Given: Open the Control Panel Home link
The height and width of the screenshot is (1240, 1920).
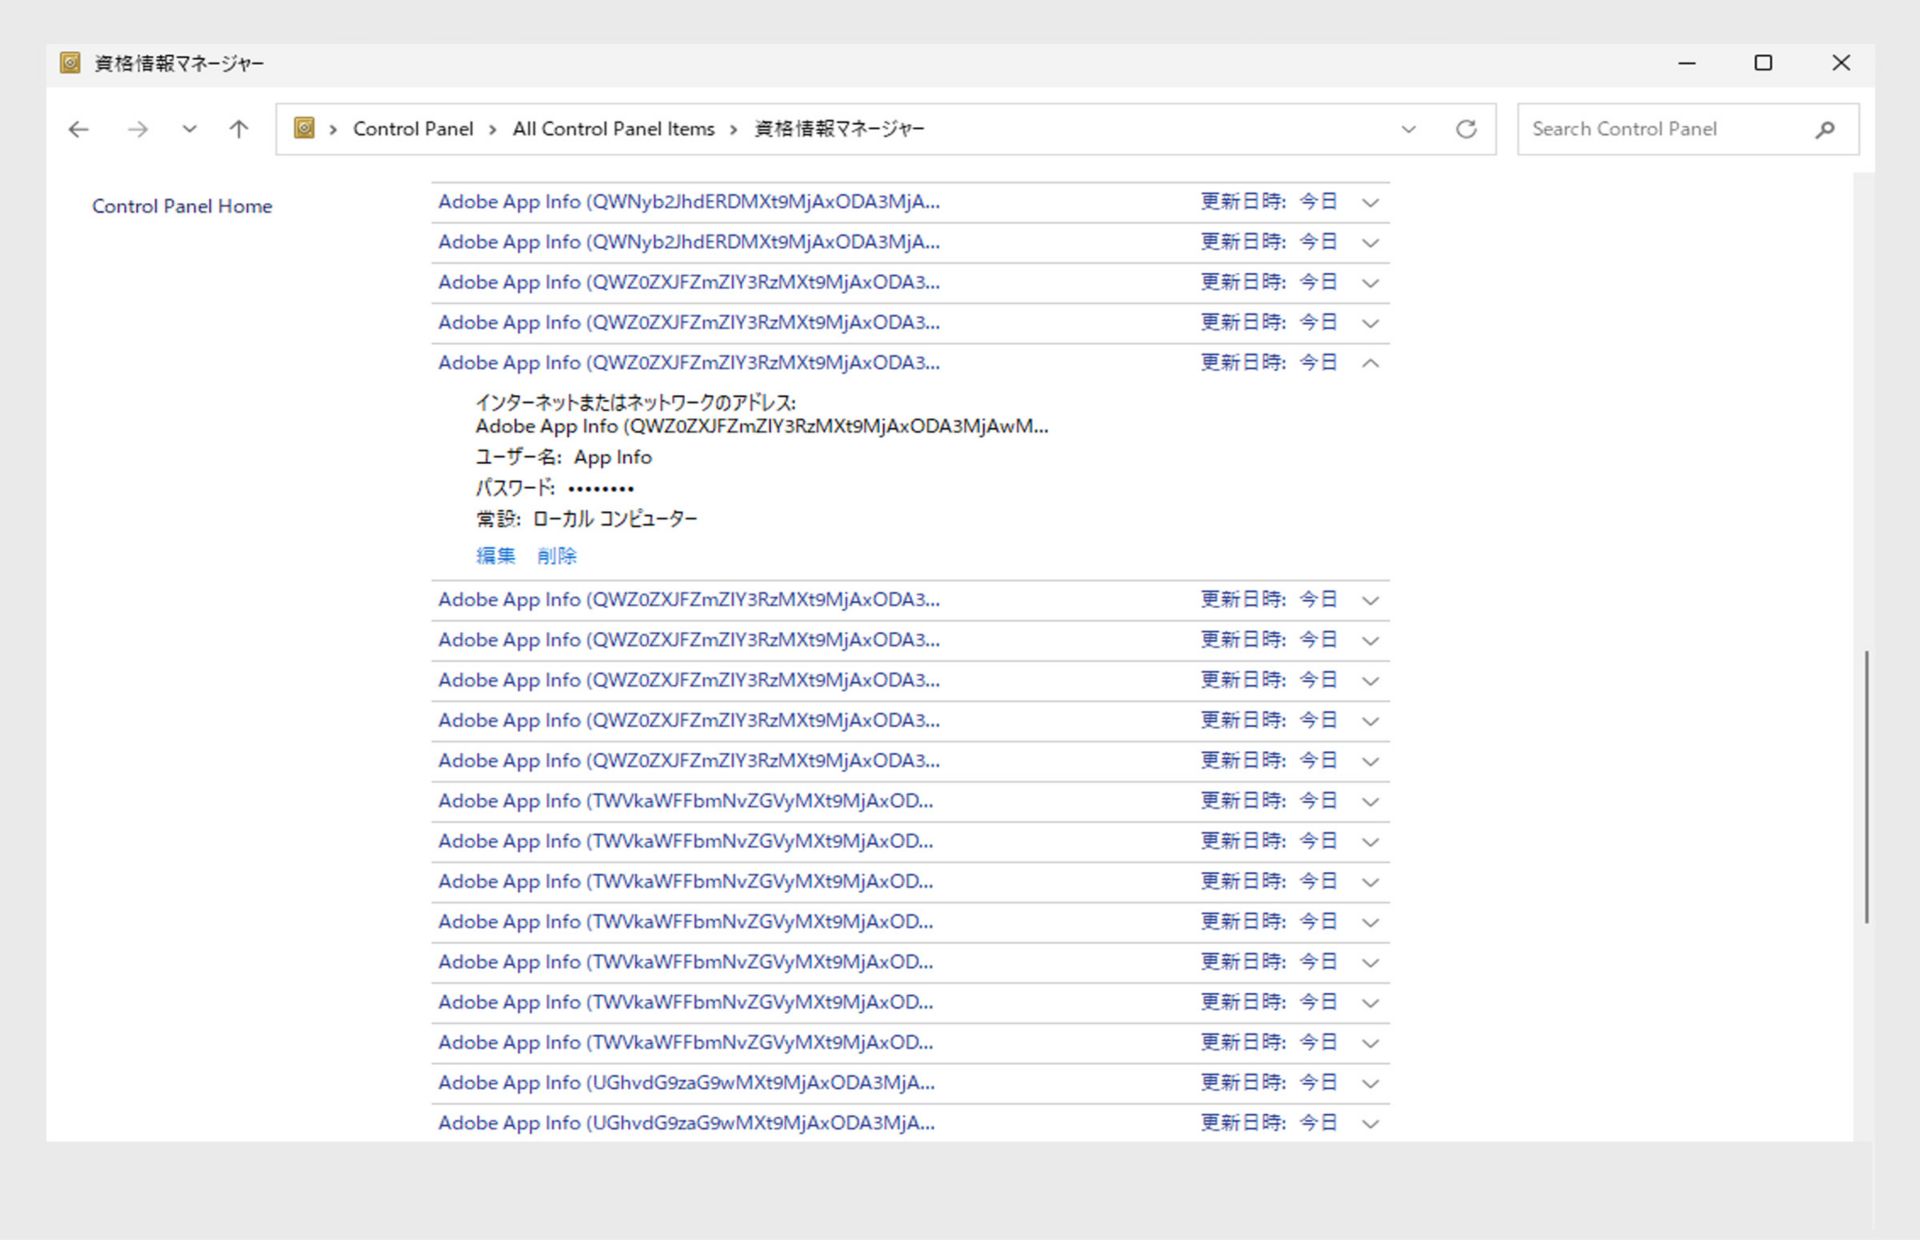Looking at the screenshot, I should pyautogui.click(x=182, y=206).
